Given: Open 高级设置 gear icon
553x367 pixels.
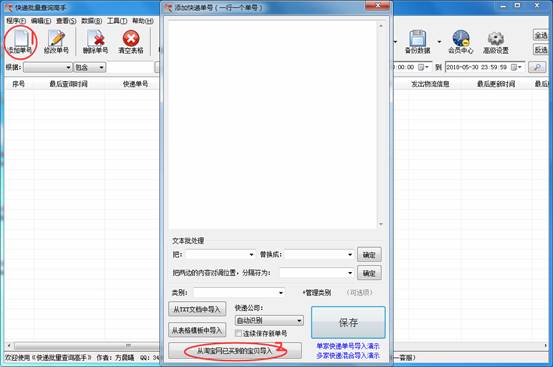Looking at the screenshot, I should [x=496, y=41].
